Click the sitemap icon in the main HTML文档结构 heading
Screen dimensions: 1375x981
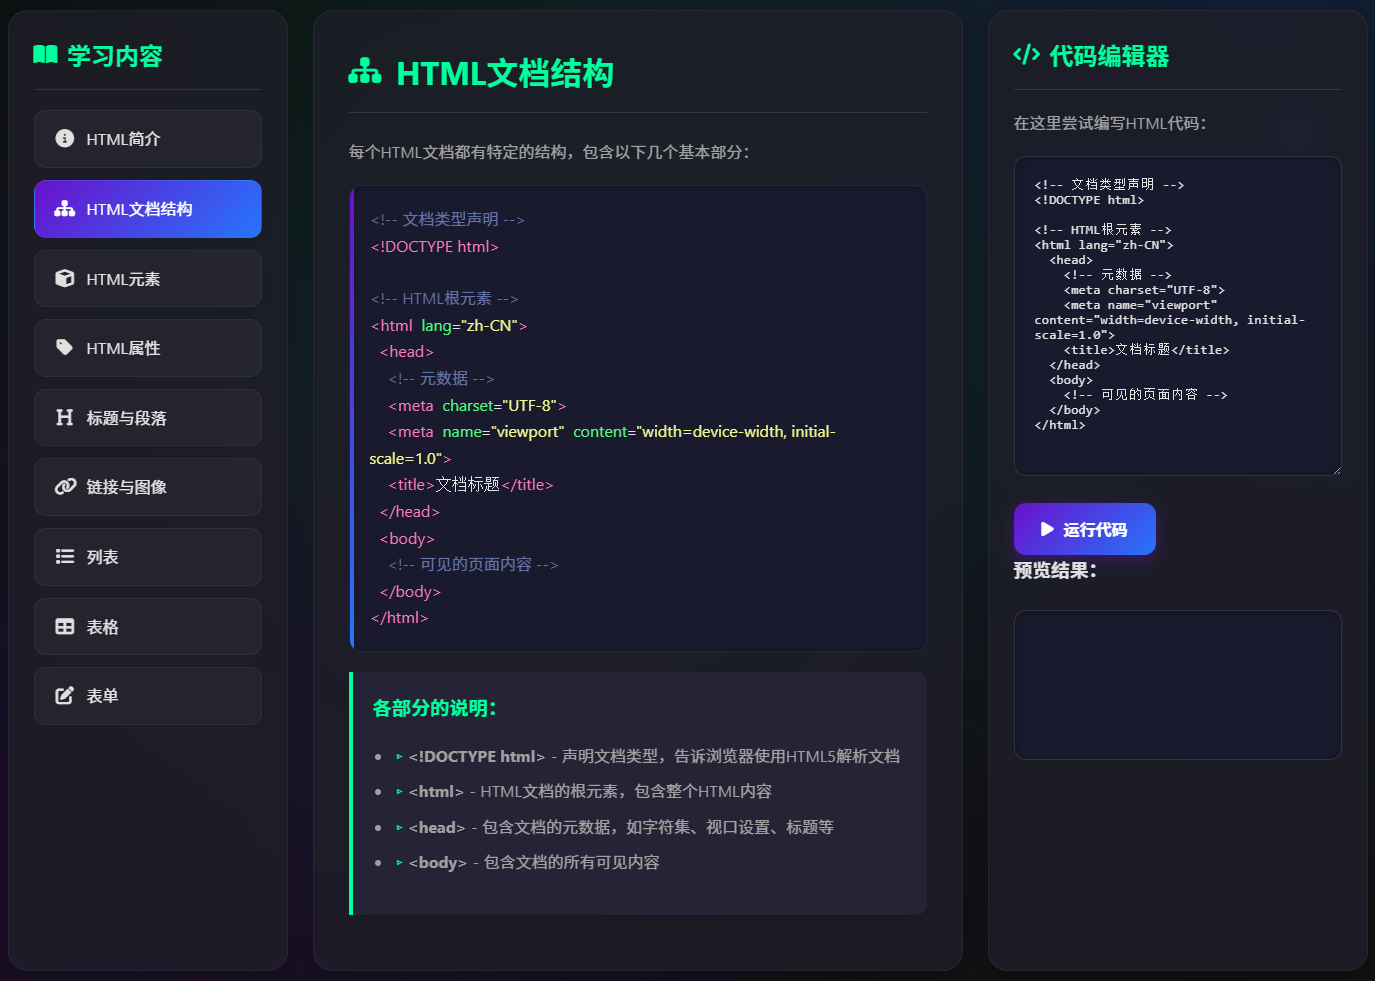point(365,72)
